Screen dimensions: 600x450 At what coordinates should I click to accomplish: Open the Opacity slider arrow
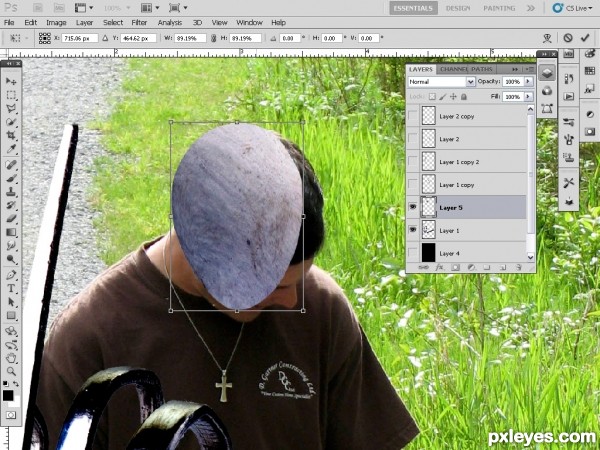tap(528, 82)
